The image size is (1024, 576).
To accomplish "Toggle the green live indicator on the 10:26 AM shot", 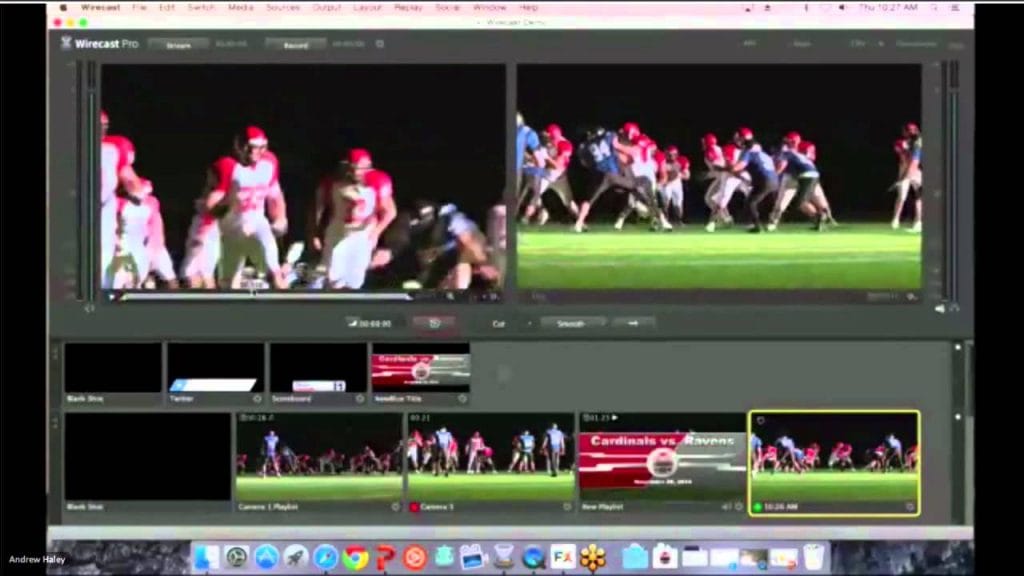I will tap(758, 504).
